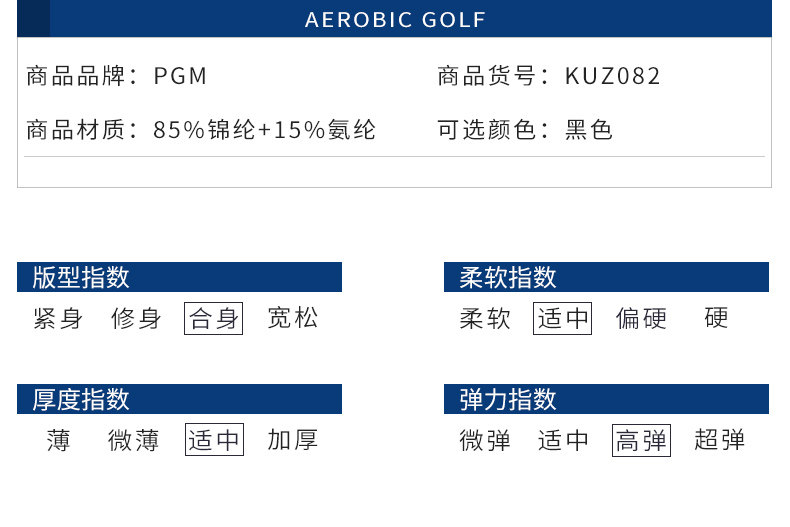Click the brand name PGM
This screenshot has height=527, width=790.
point(181,76)
